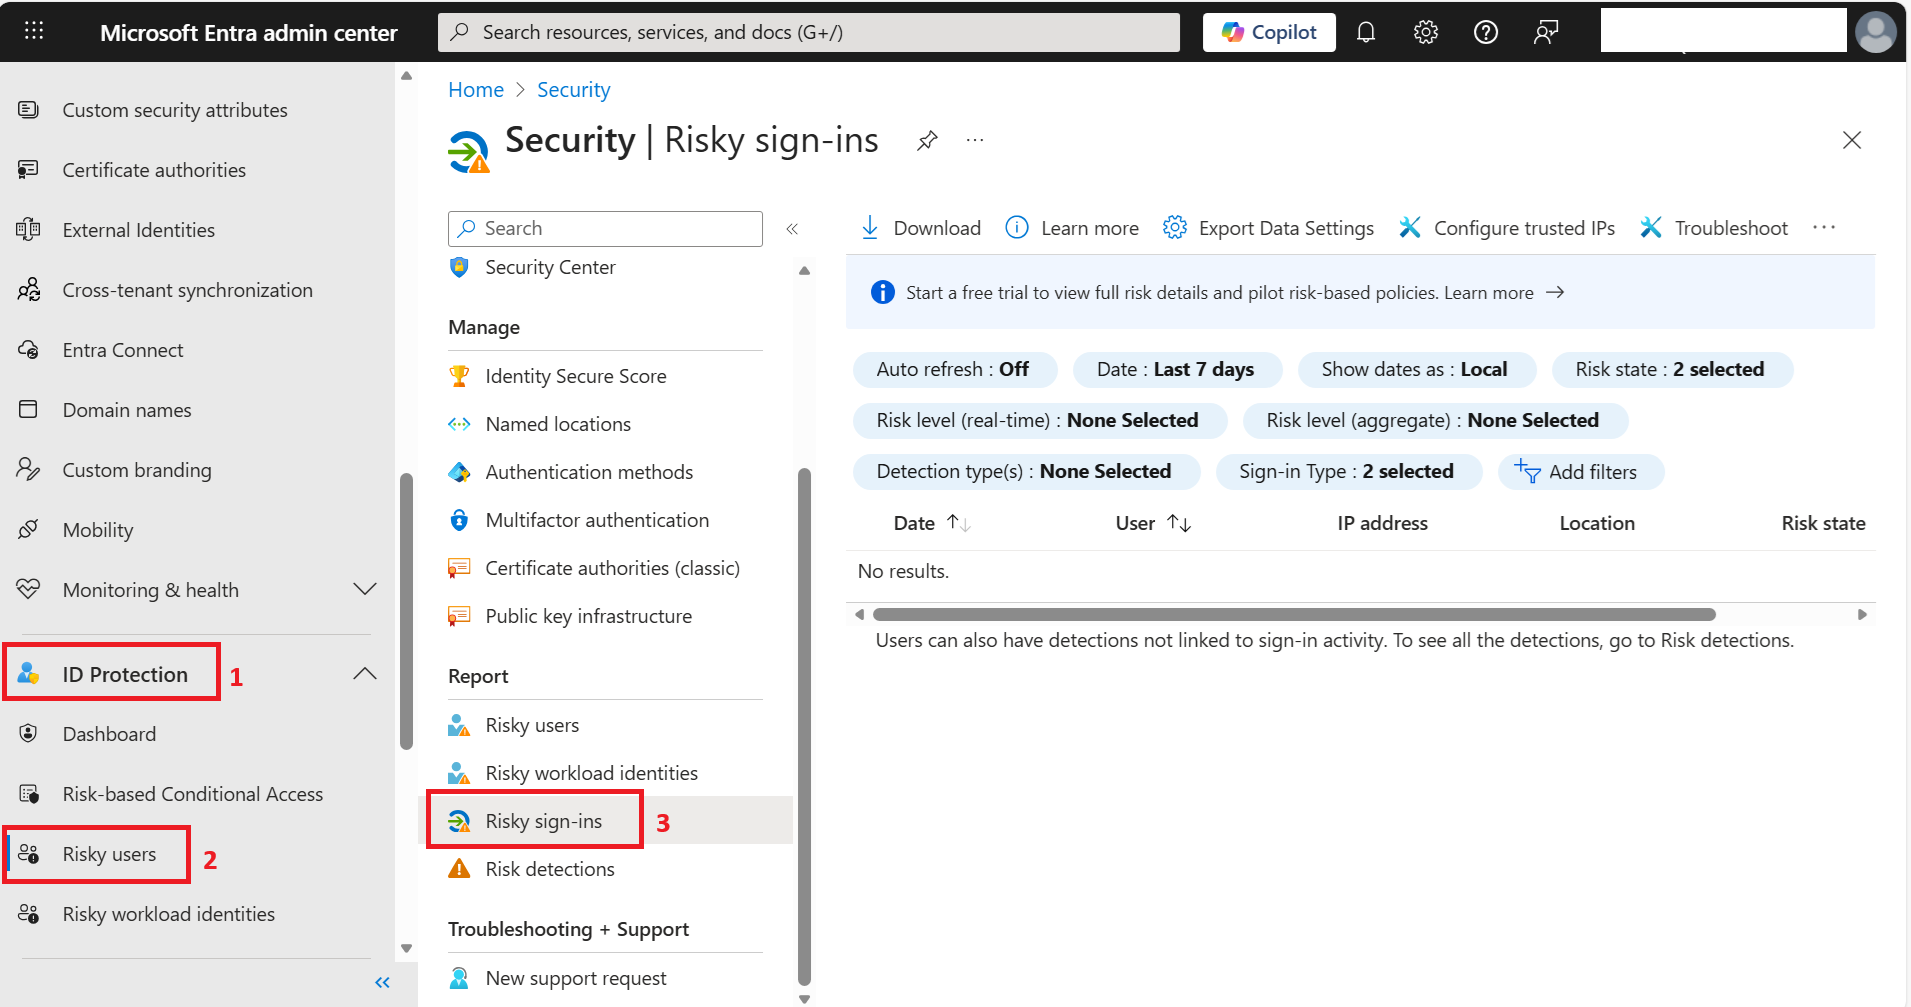This screenshot has height=1007, width=1911.
Task: Open Detection type(s) filter
Action: coord(1026,471)
